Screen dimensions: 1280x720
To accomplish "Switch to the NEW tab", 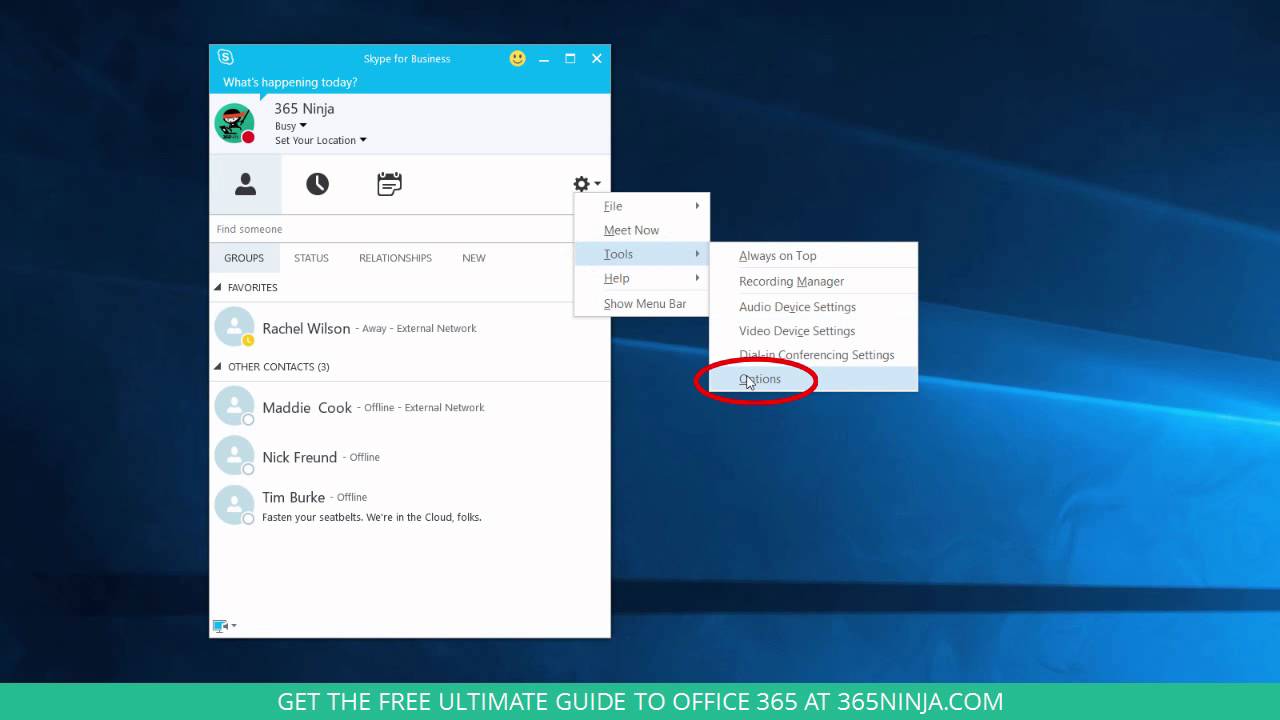I will pos(474,258).
